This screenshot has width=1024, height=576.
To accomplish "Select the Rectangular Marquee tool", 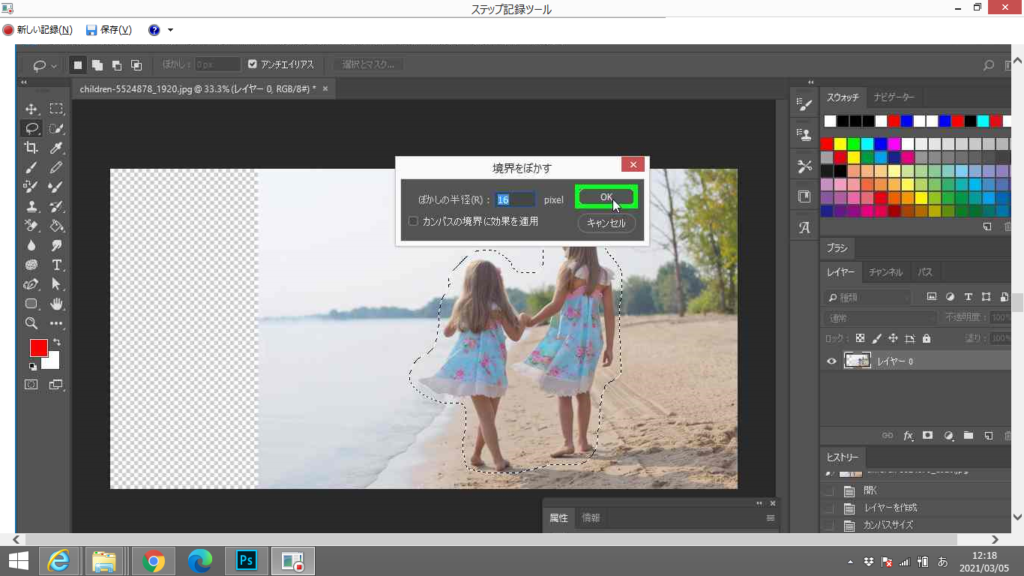I will 57,108.
